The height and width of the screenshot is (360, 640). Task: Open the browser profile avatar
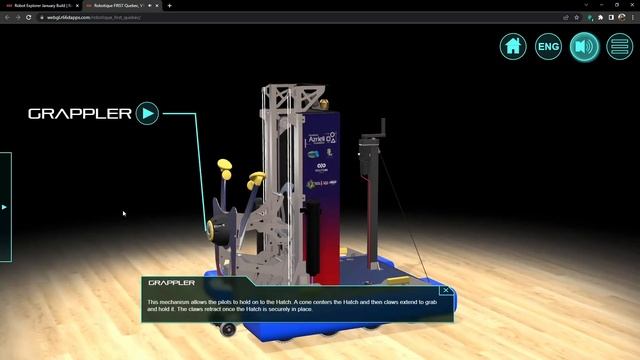point(622,17)
